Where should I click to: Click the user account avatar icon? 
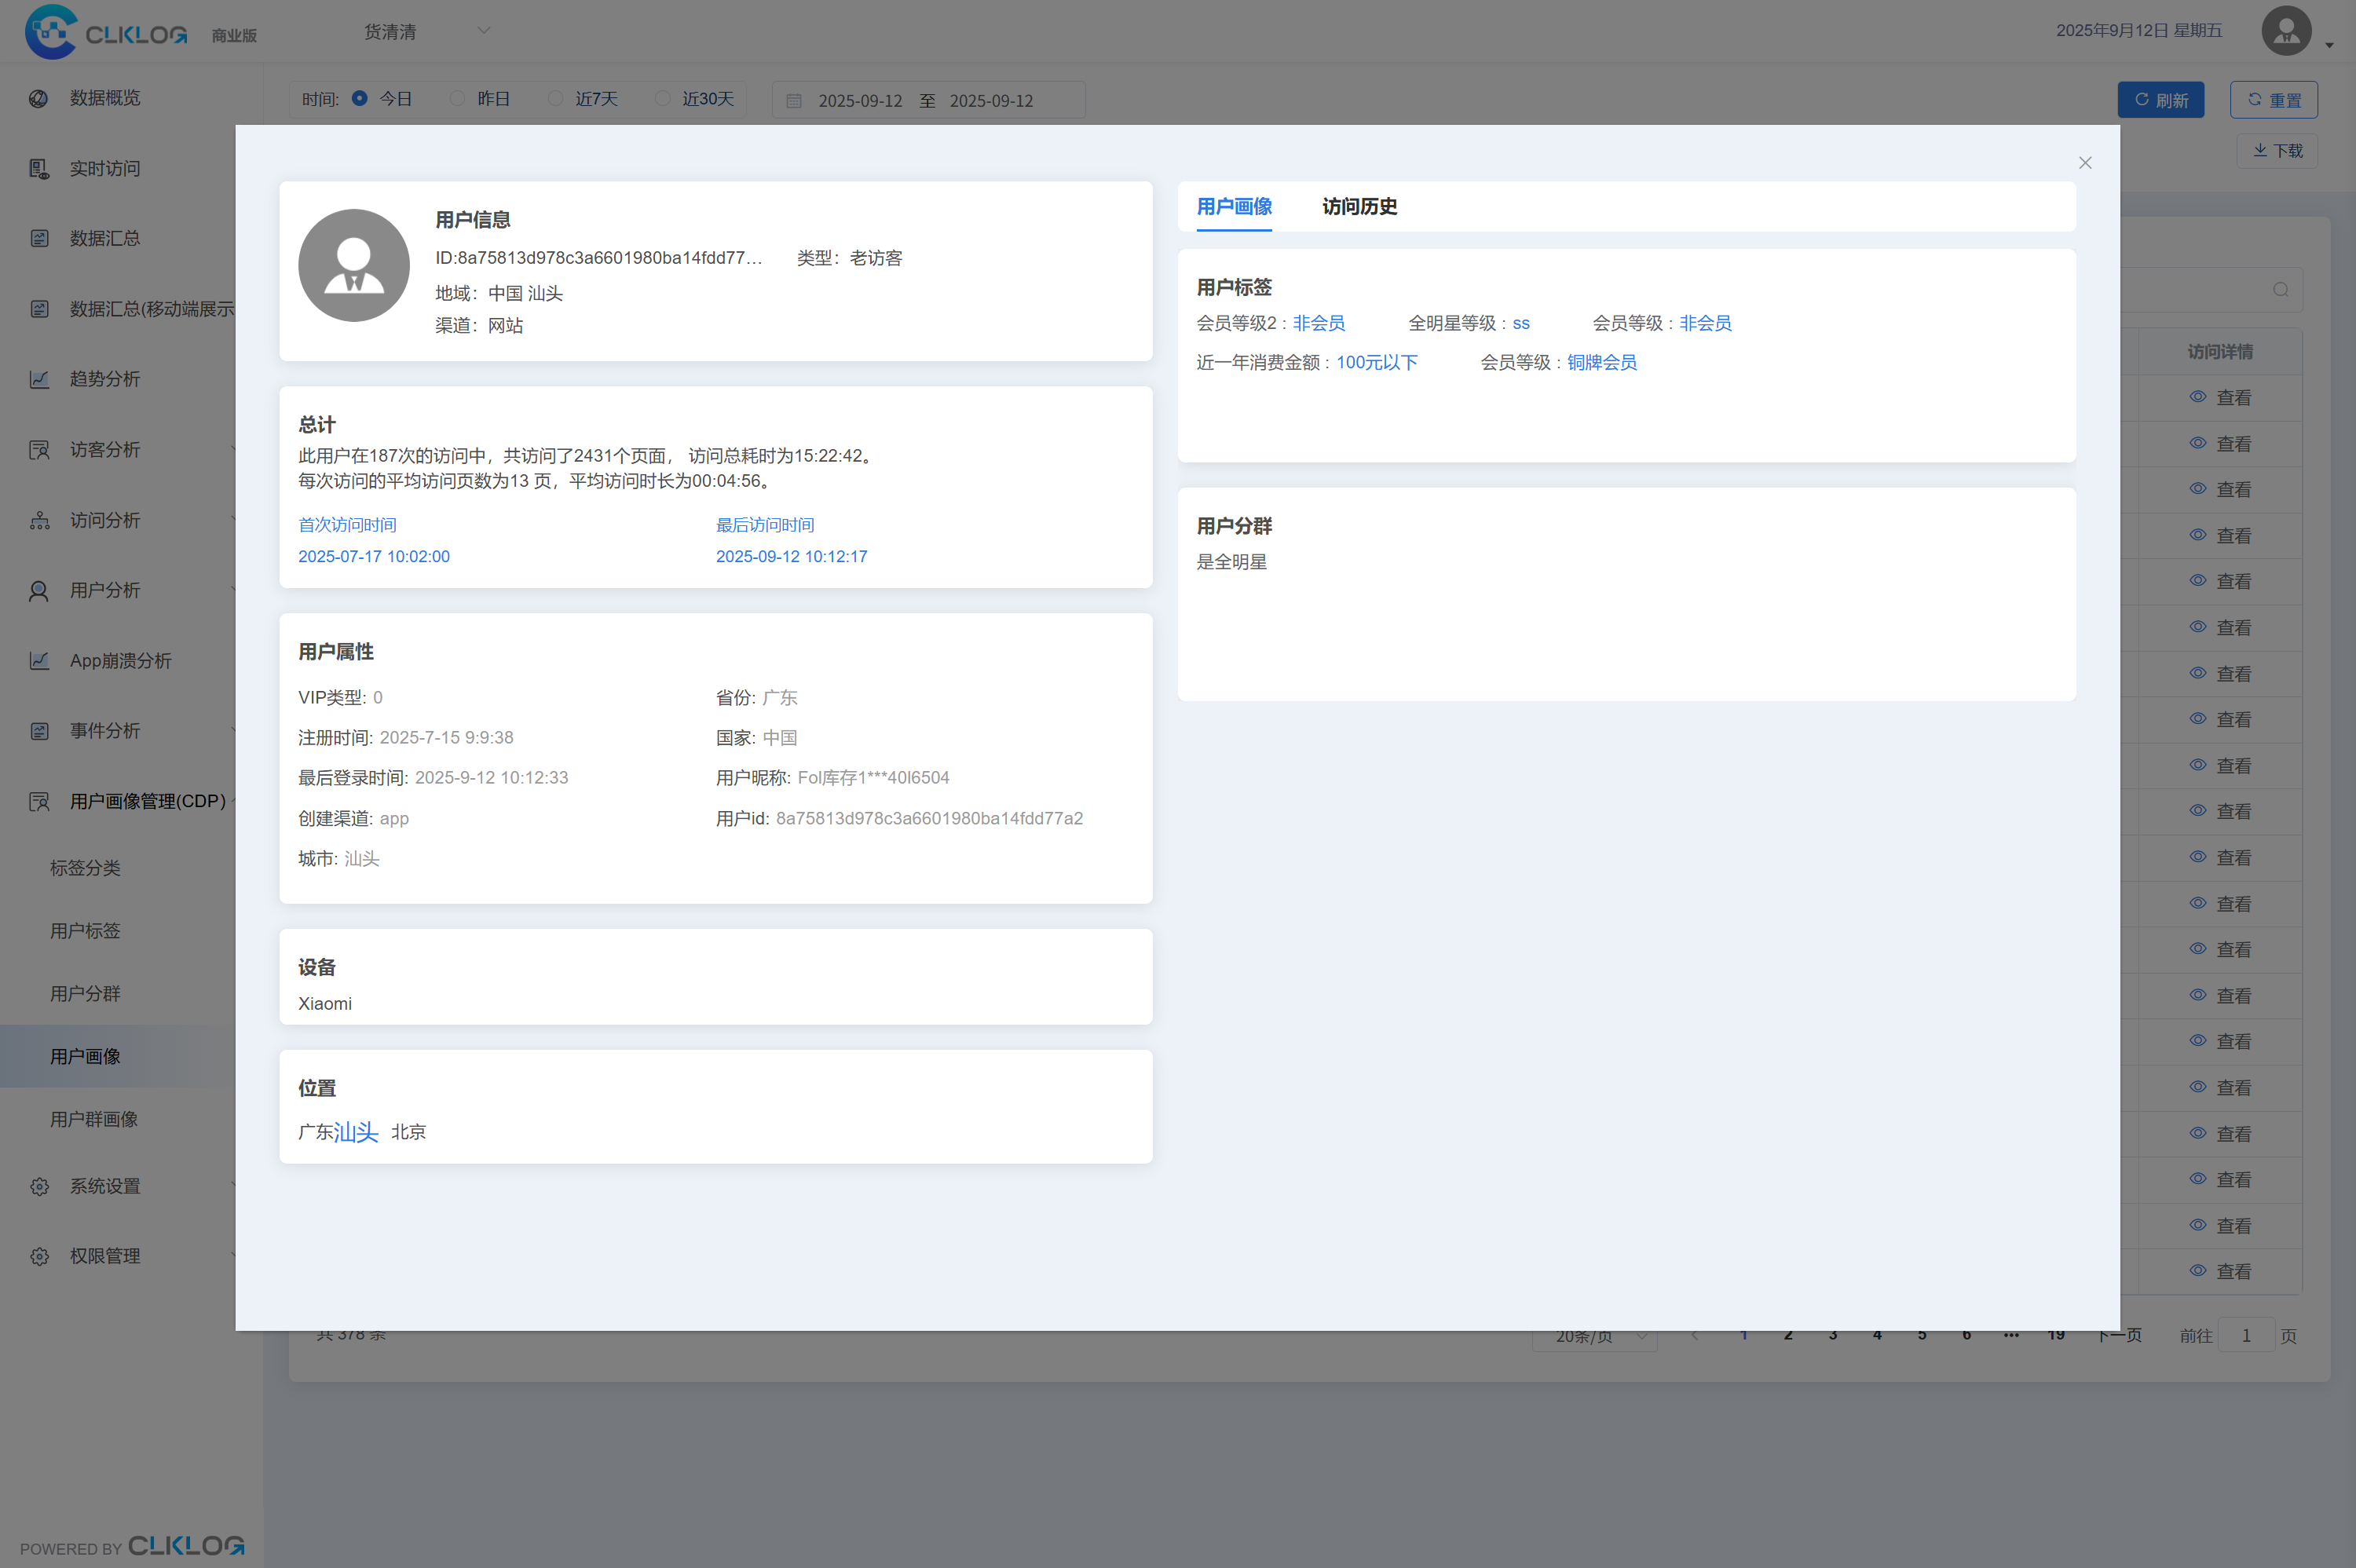[x=2286, y=31]
